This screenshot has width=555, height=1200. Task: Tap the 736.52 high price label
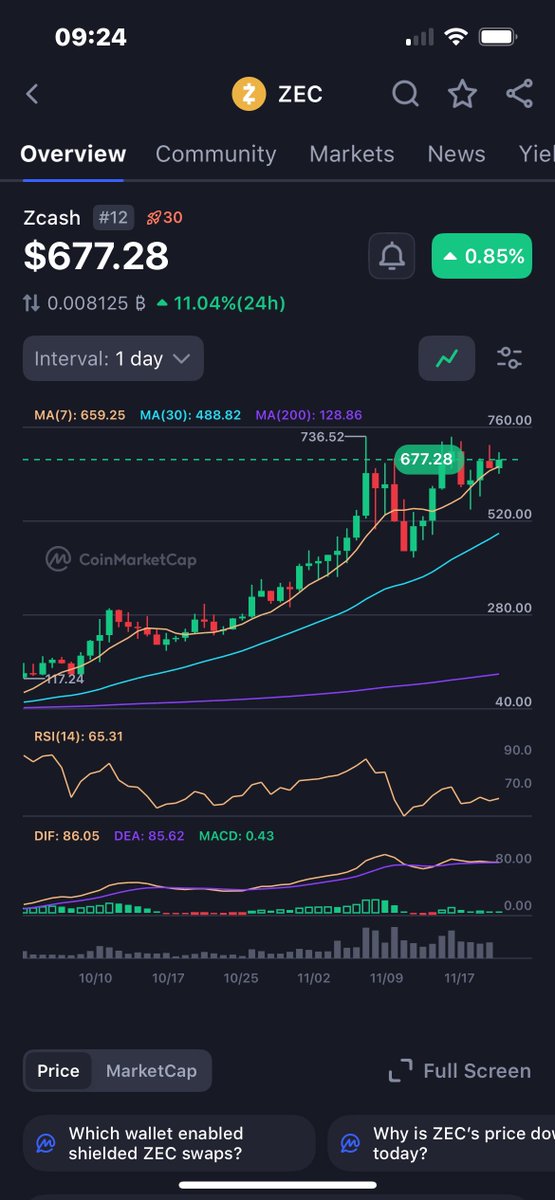pos(322,437)
